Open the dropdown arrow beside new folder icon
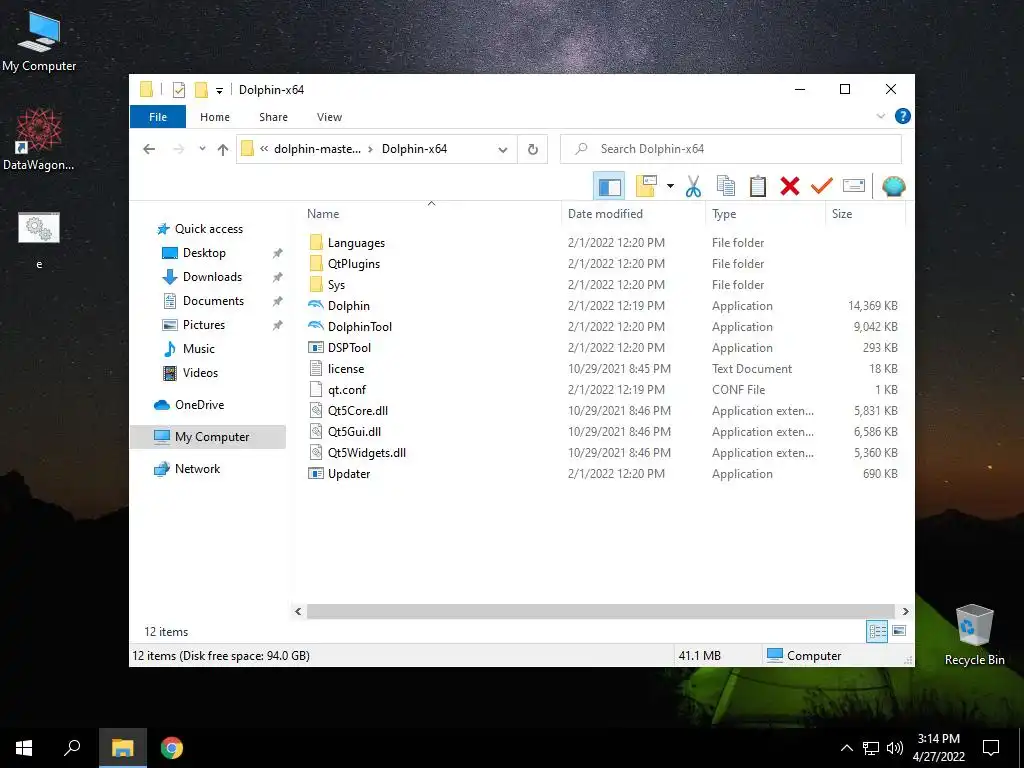1024x768 pixels. click(670, 187)
